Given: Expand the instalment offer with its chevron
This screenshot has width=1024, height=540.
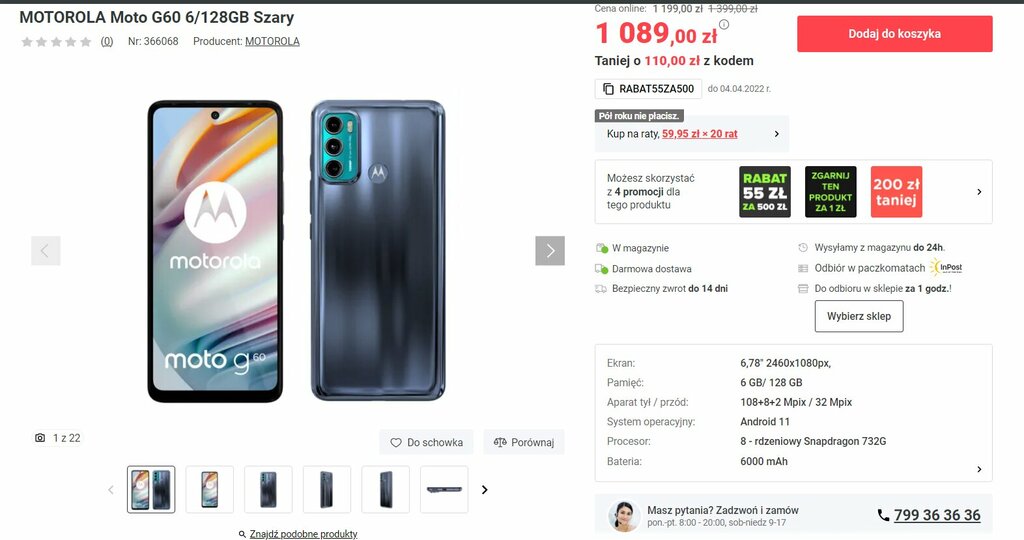Looking at the screenshot, I should pos(776,134).
